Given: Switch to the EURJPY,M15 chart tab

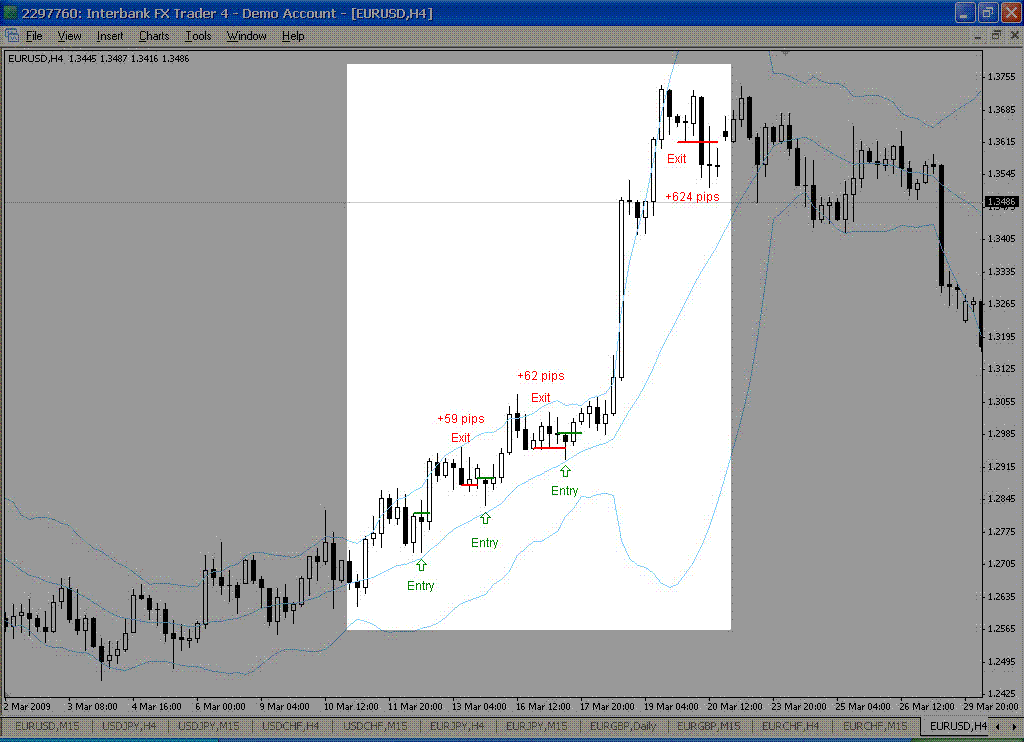Looking at the screenshot, I should pyautogui.click(x=537, y=726).
